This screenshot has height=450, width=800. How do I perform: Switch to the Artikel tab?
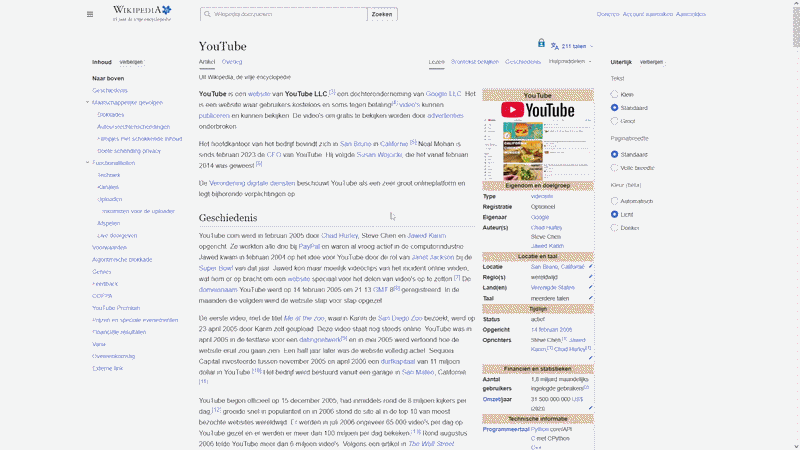(207, 62)
